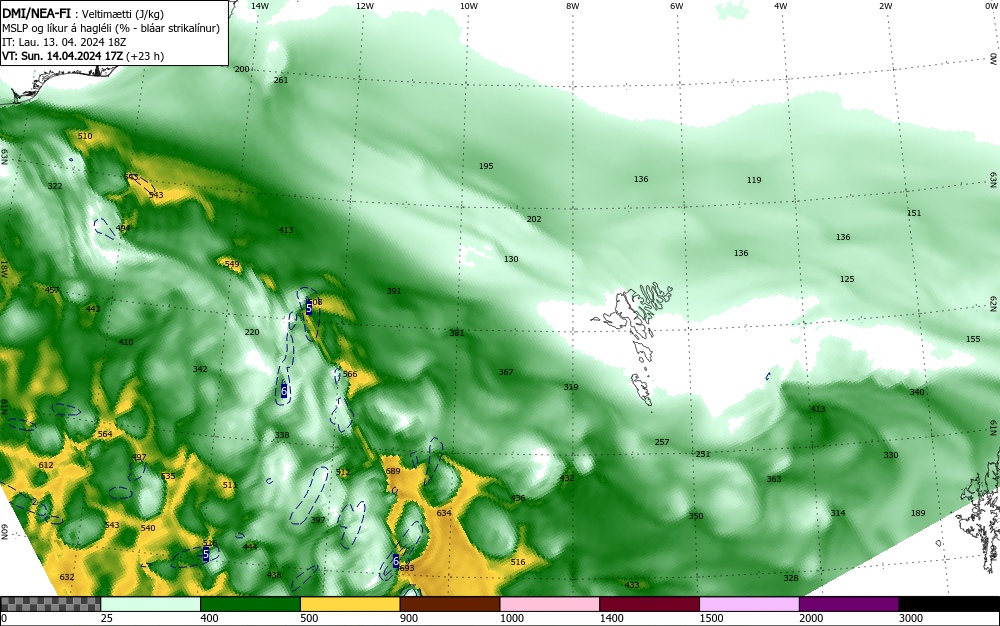Click the 2W longitude label
1000x626 pixels.
885,6
